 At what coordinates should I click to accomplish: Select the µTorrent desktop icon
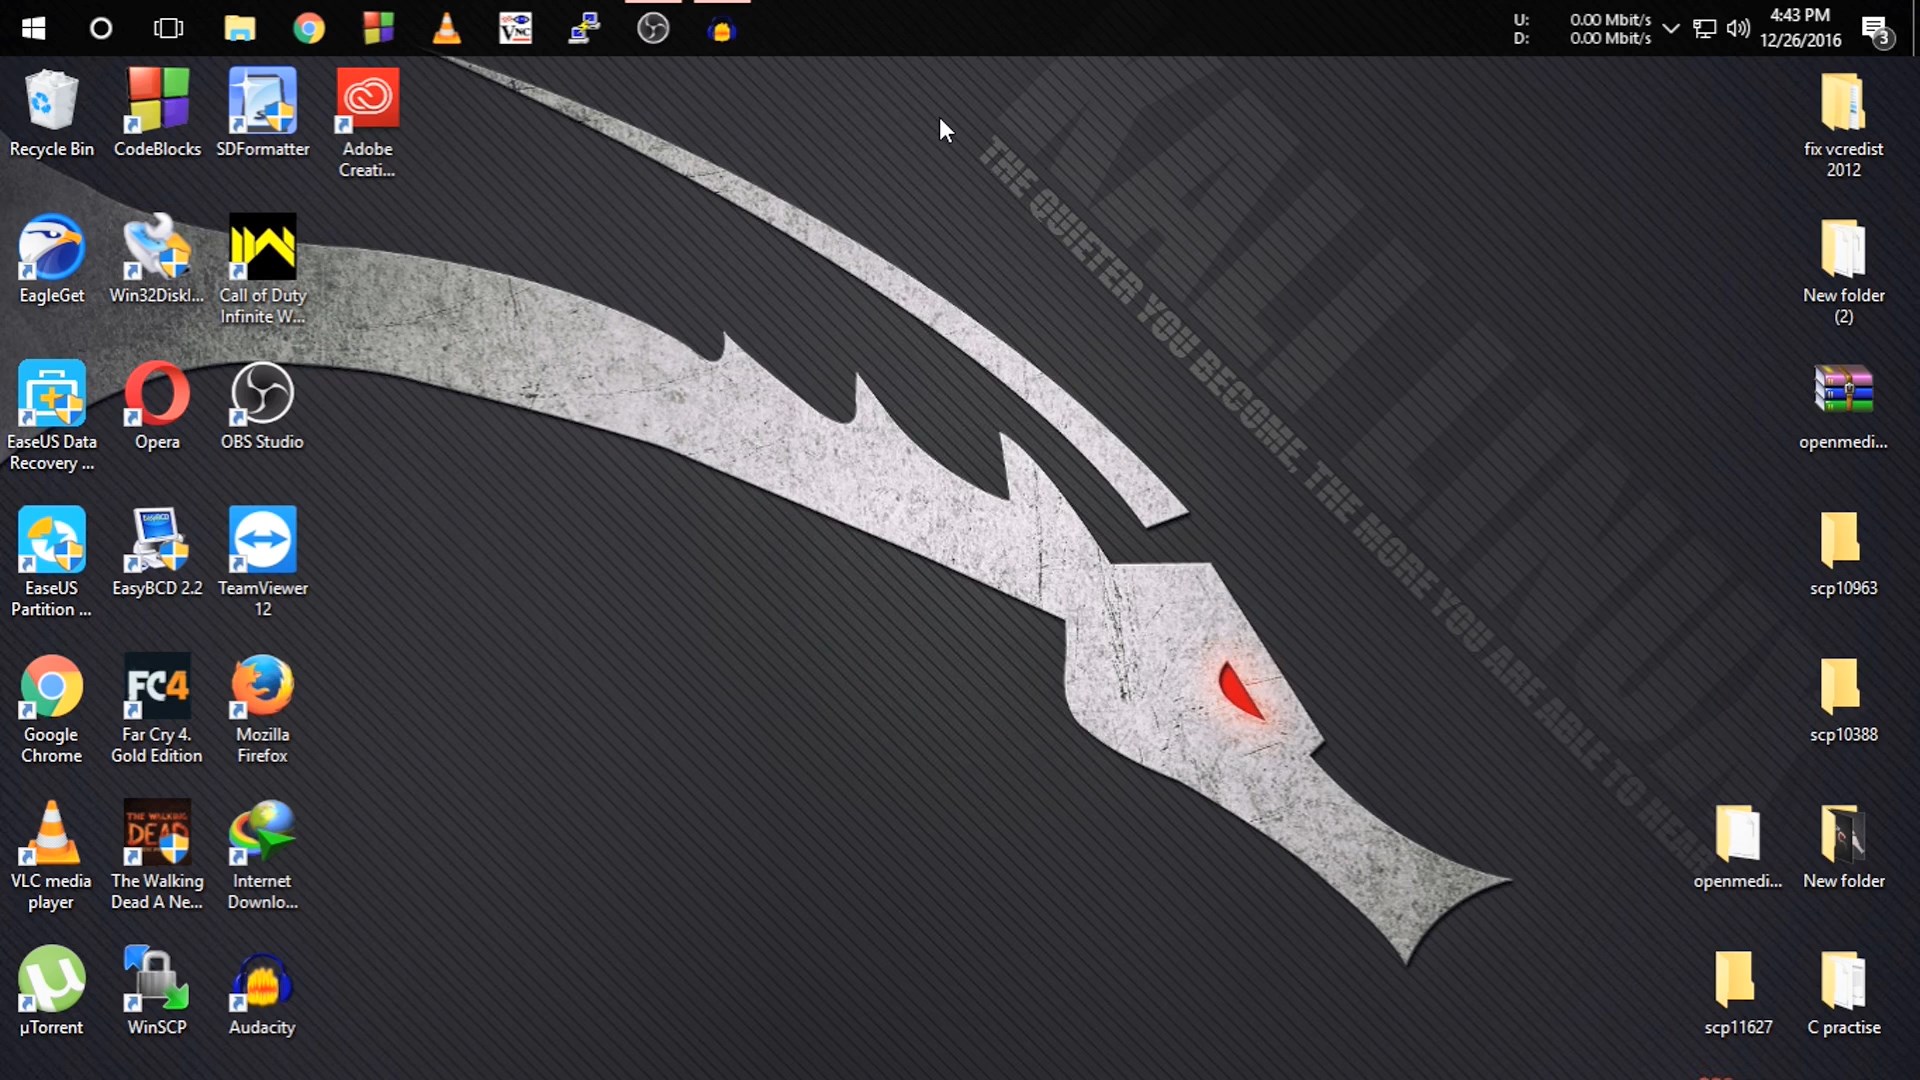coord(51,991)
